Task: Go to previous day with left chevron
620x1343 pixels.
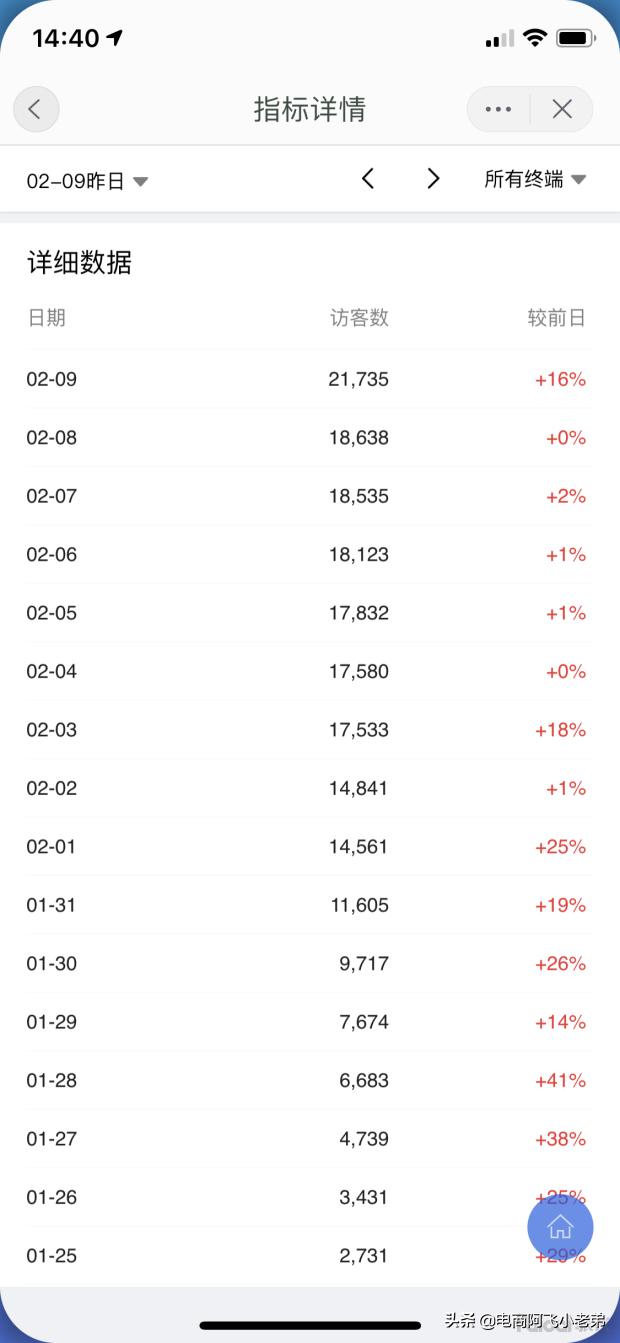Action: [x=368, y=179]
